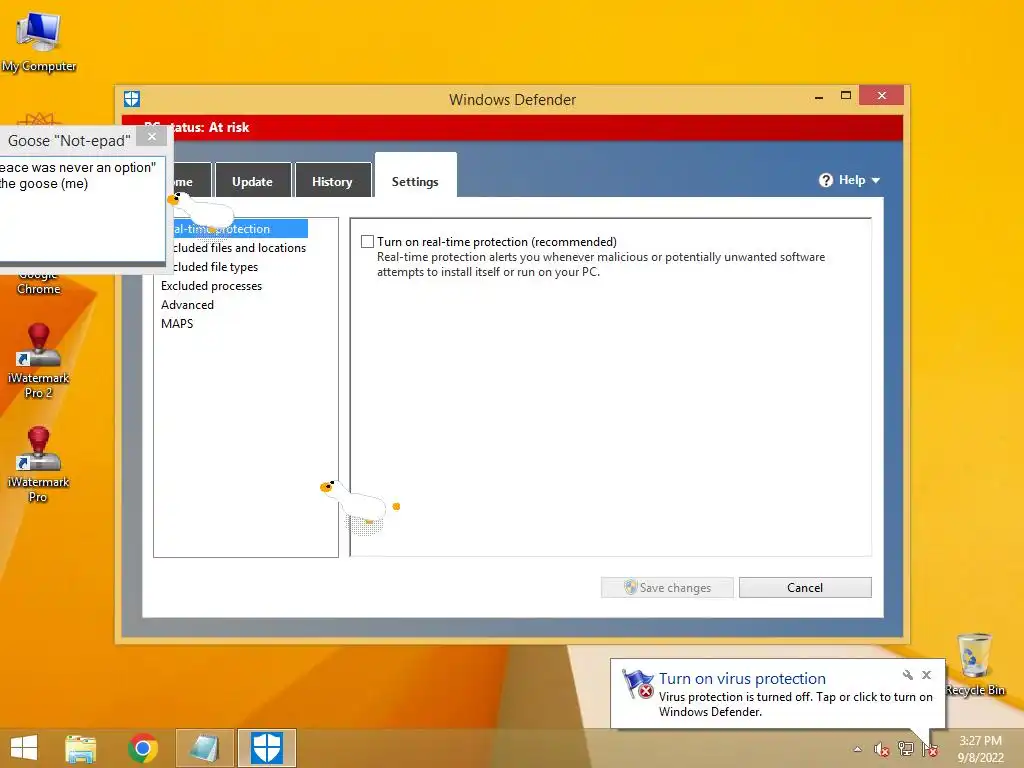This screenshot has width=1024, height=768.
Task: Click the Save changes button
Action: click(667, 587)
